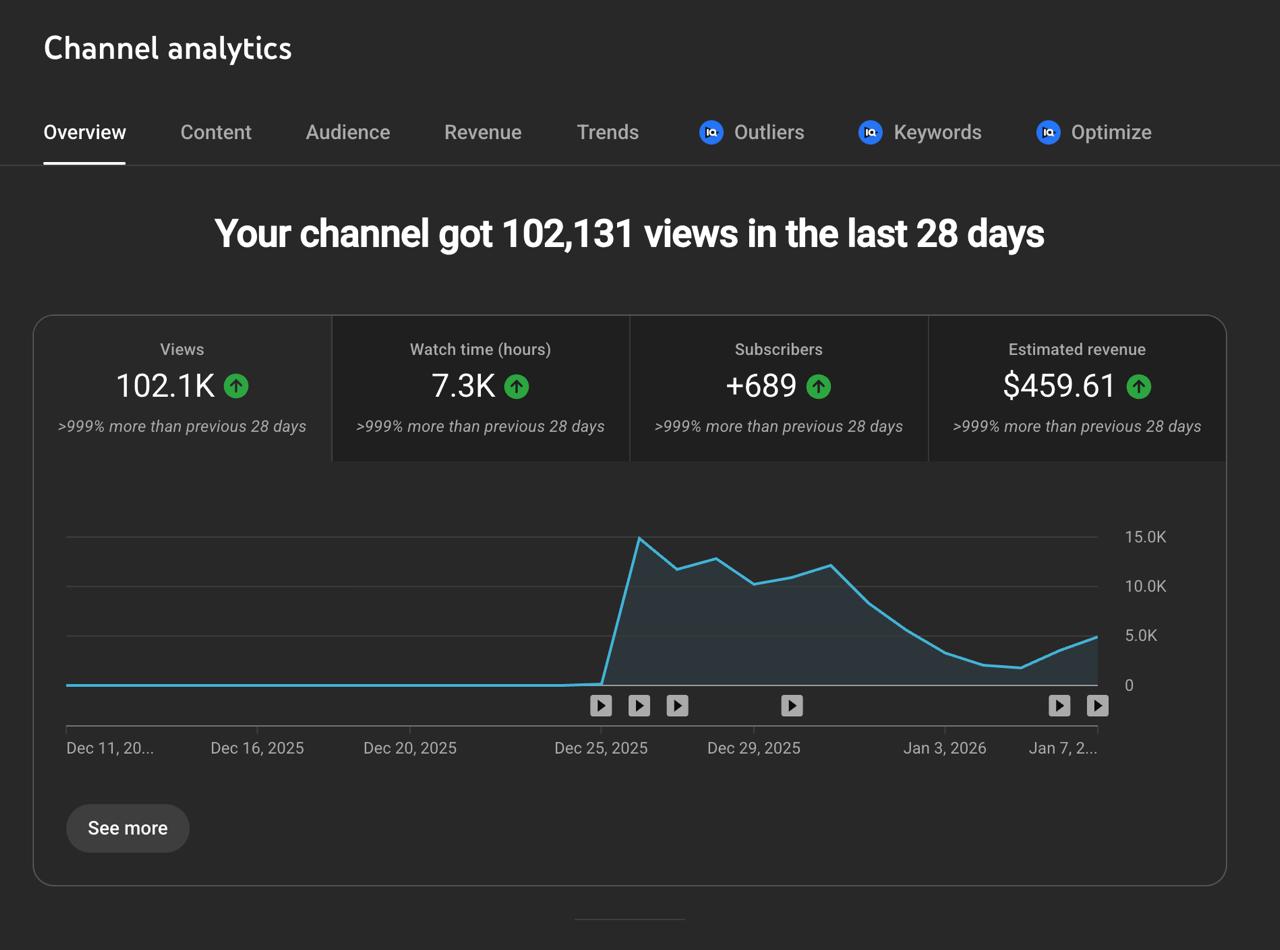
Task: Click the last video marker at chart end
Action: [x=1097, y=706]
